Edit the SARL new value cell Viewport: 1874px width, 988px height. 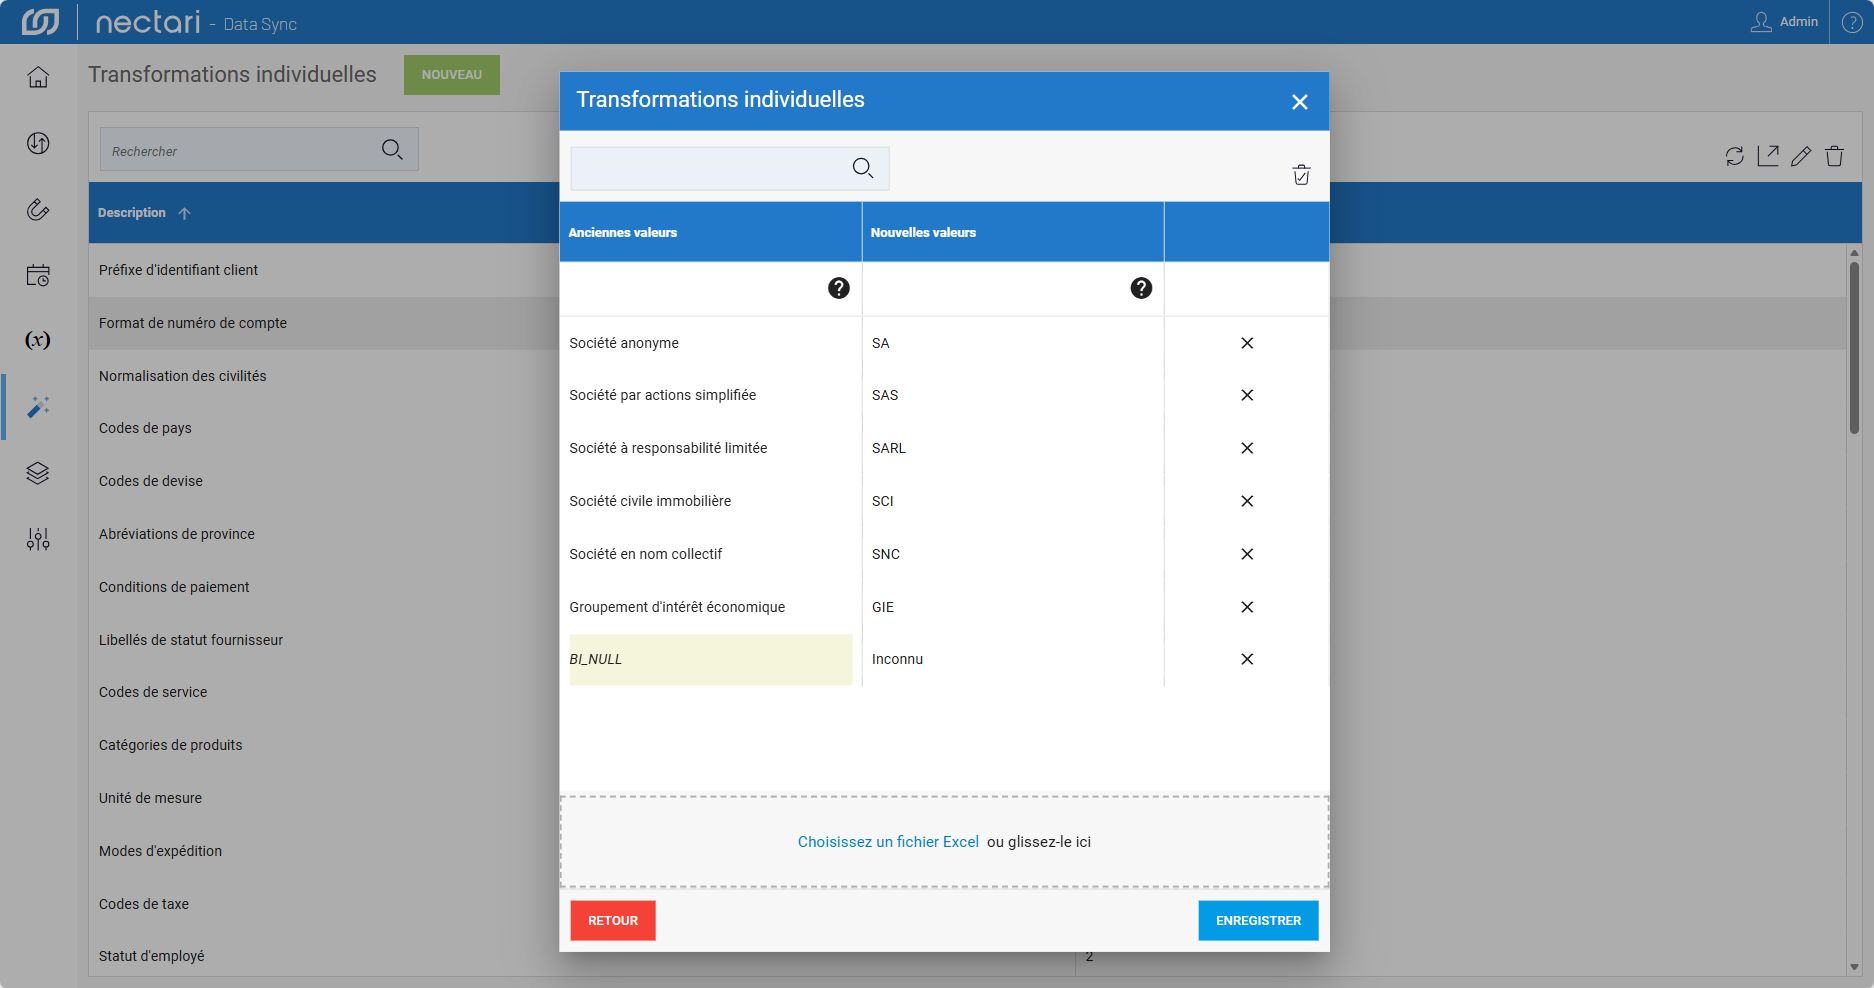[x=1013, y=448]
